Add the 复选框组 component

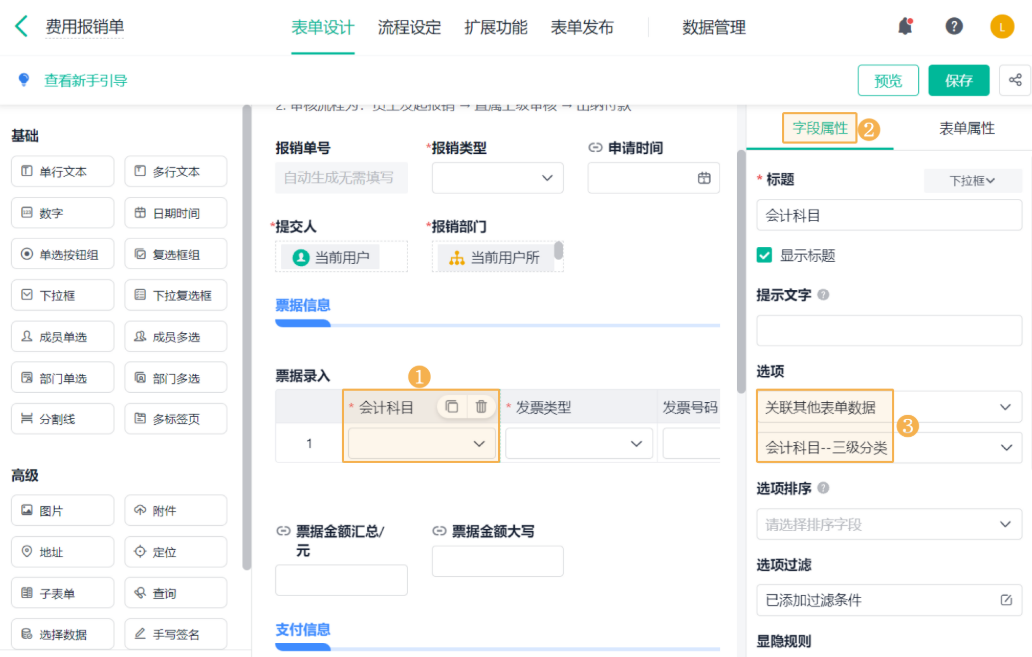176,254
